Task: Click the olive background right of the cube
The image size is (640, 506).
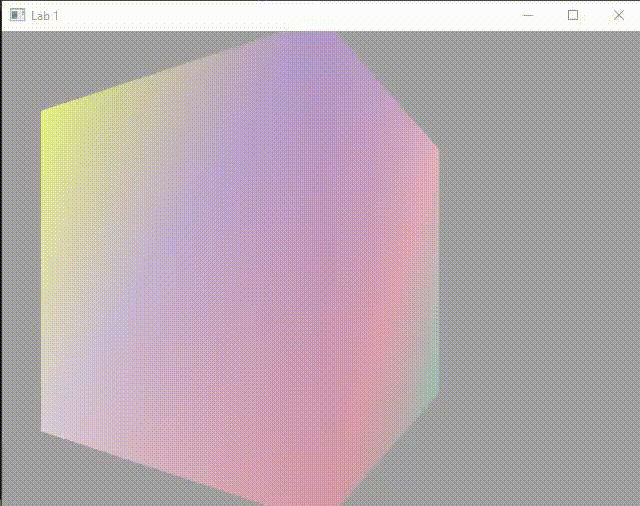Action: pos(540,270)
